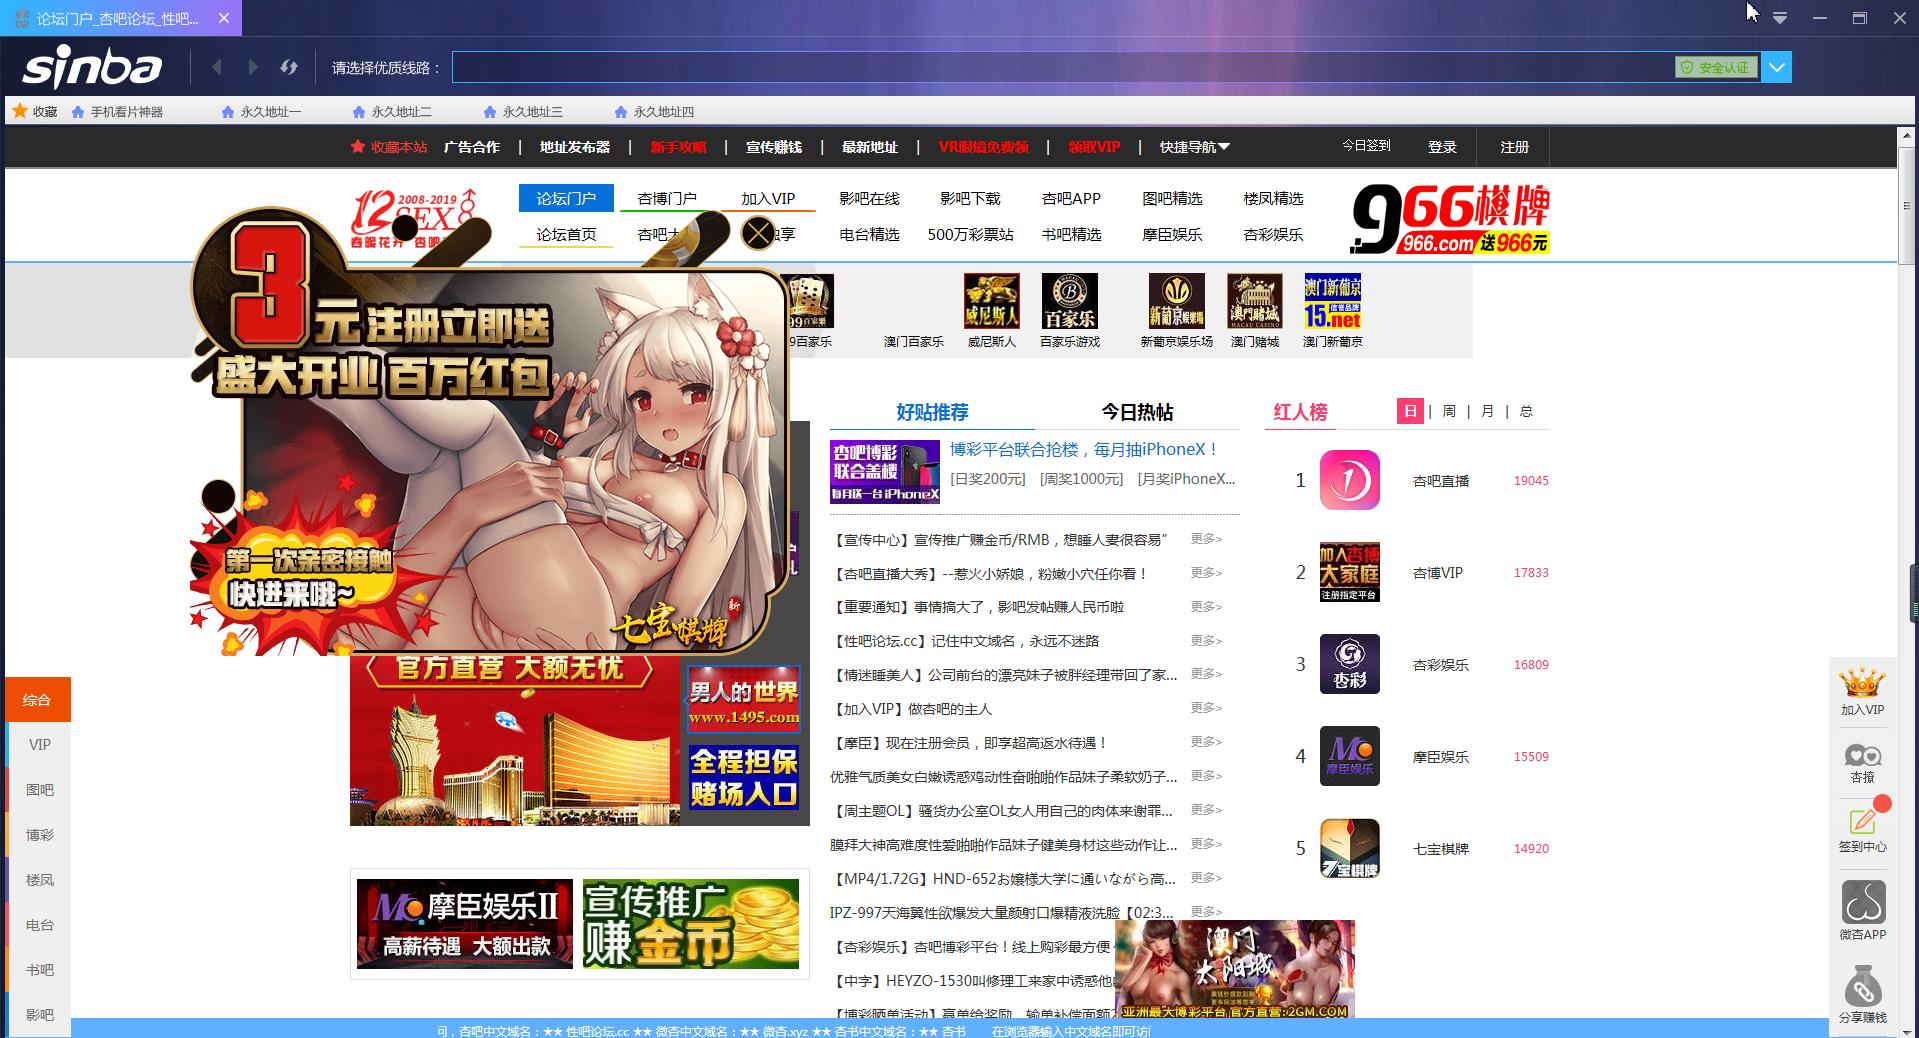
Task: Expand the 快捷导航 dropdown menu
Action: pyautogui.click(x=1195, y=147)
